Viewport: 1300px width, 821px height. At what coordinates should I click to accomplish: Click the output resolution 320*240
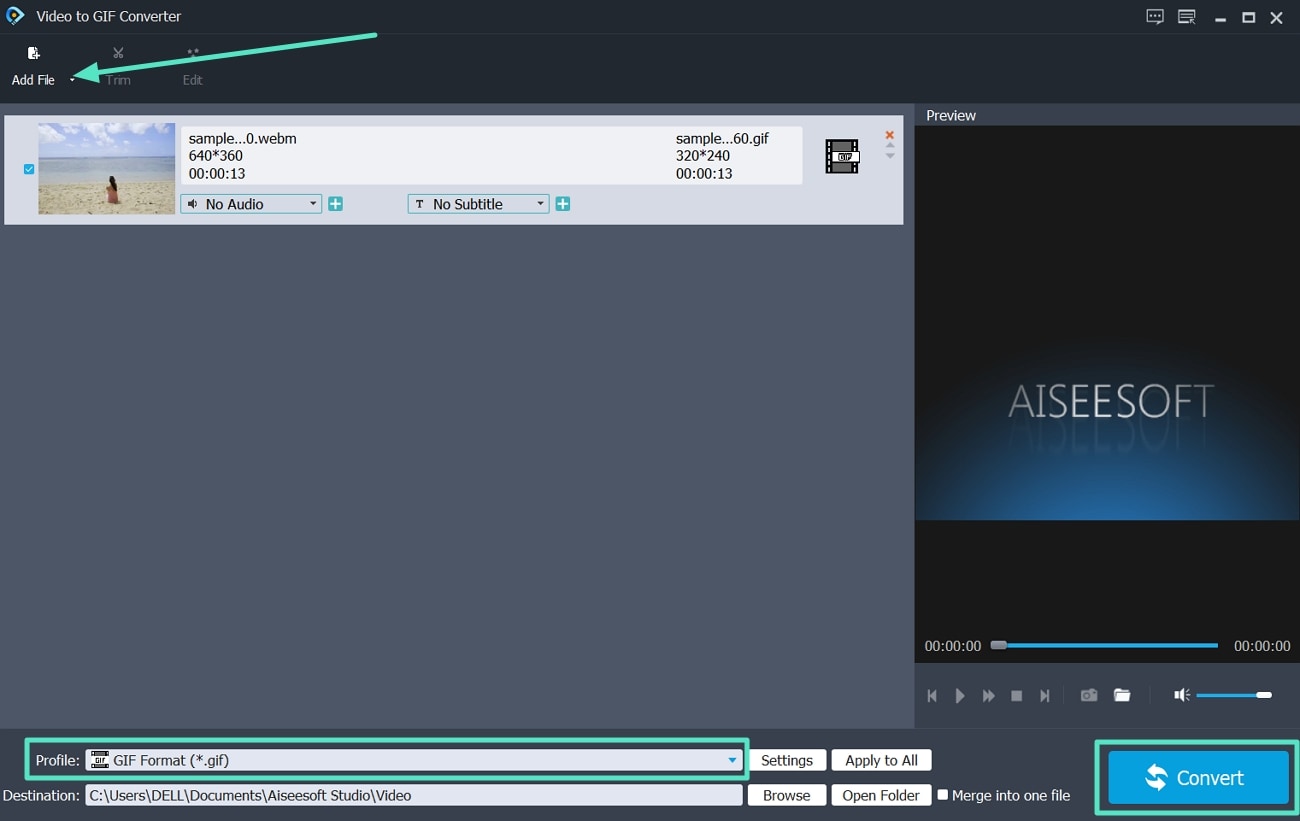[x=703, y=156]
